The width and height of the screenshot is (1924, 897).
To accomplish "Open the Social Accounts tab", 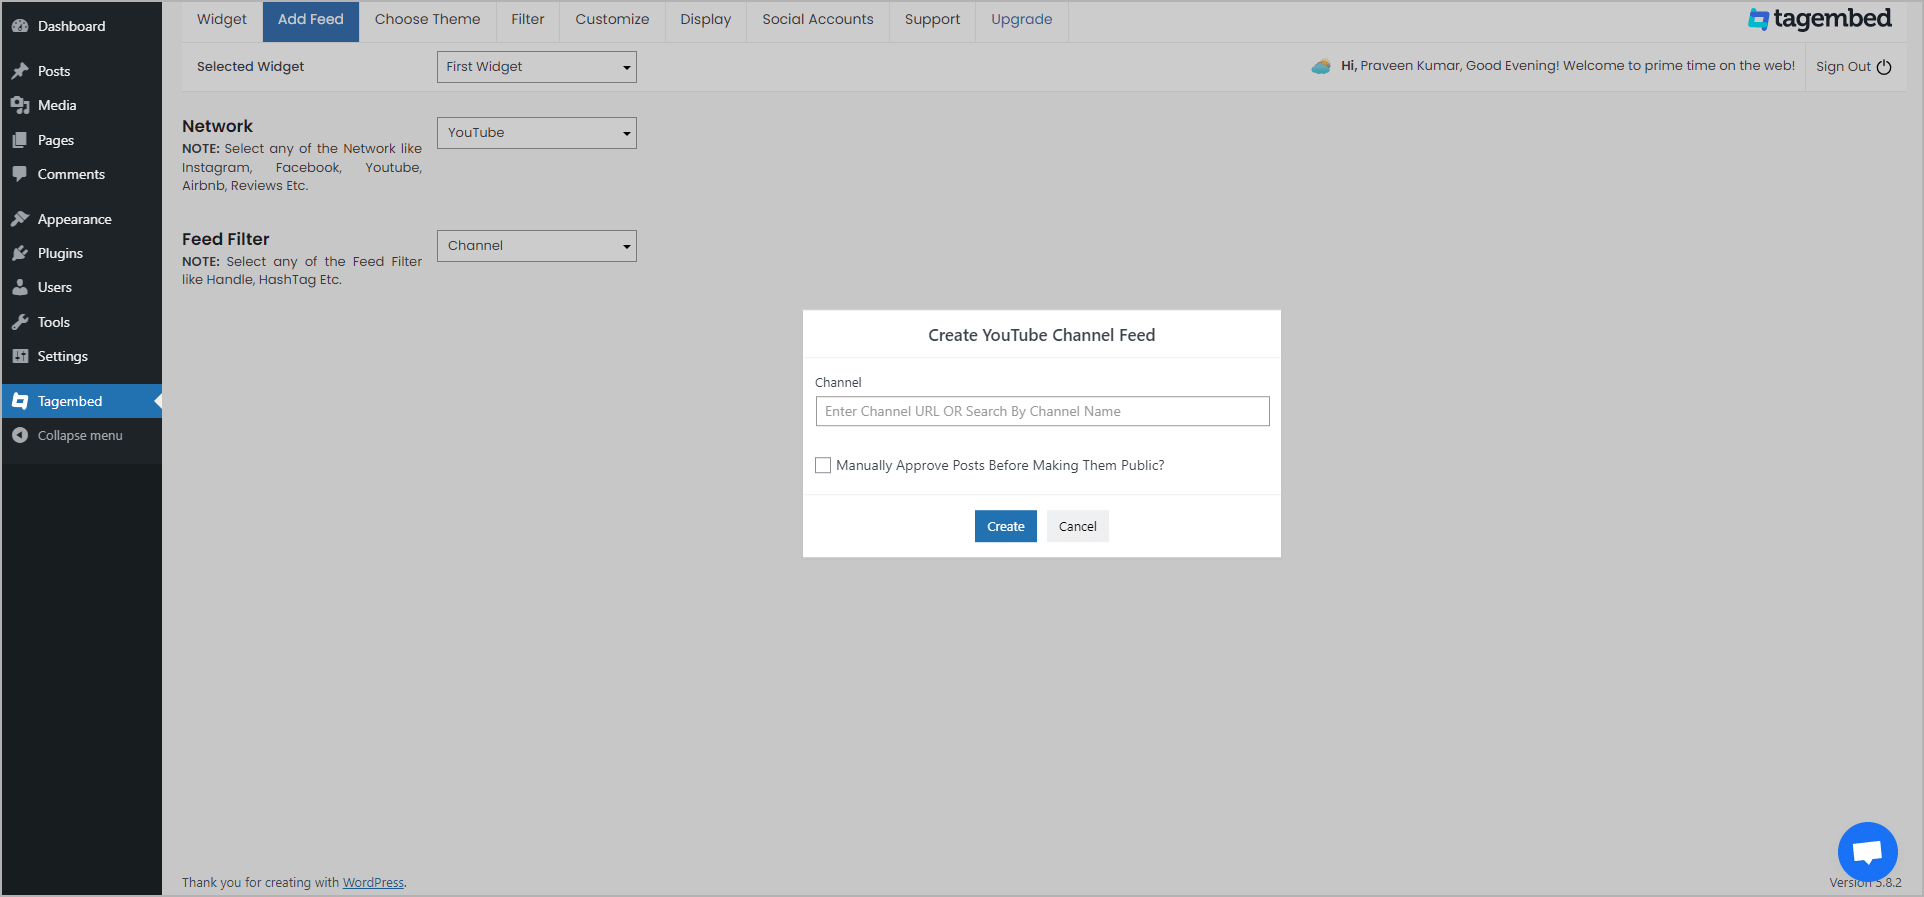I will 818,20.
